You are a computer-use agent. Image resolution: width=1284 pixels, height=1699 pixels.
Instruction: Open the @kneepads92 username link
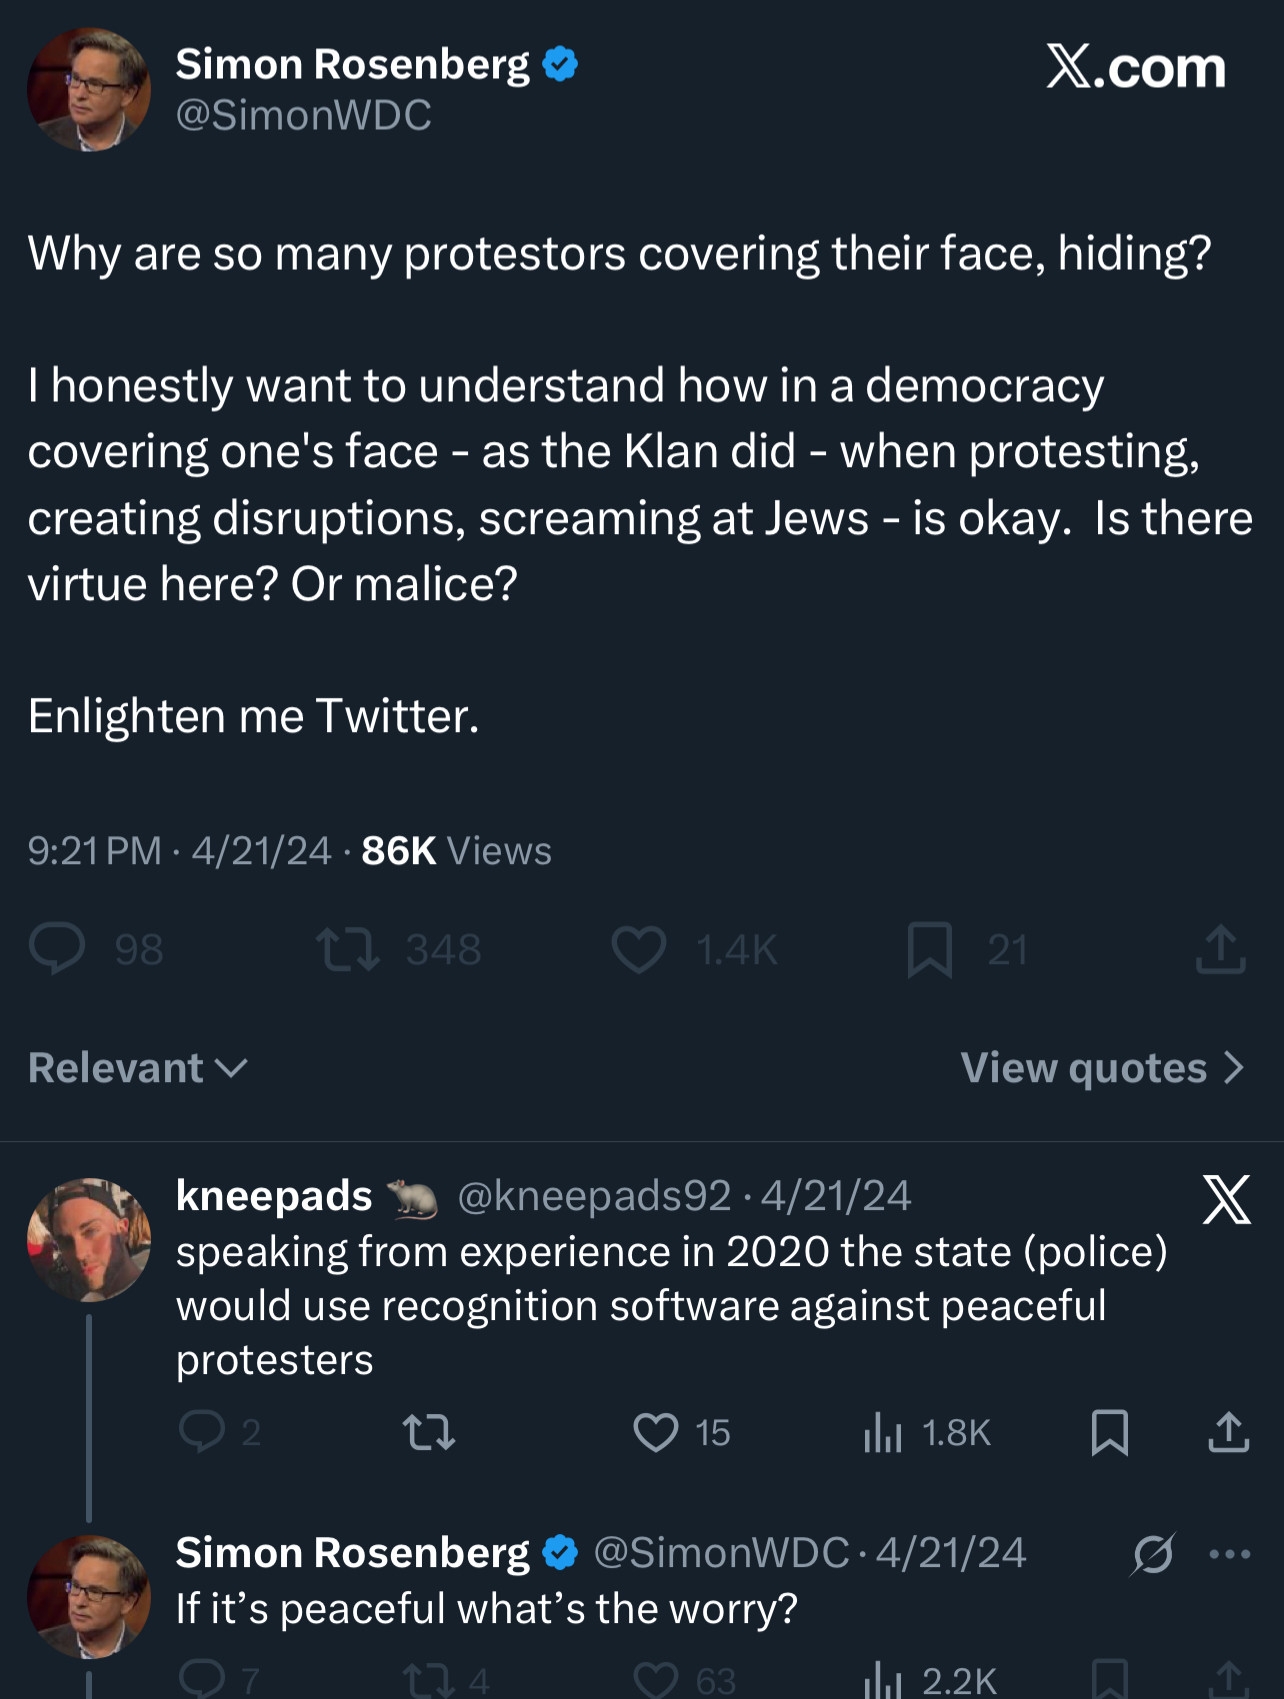[594, 1196]
